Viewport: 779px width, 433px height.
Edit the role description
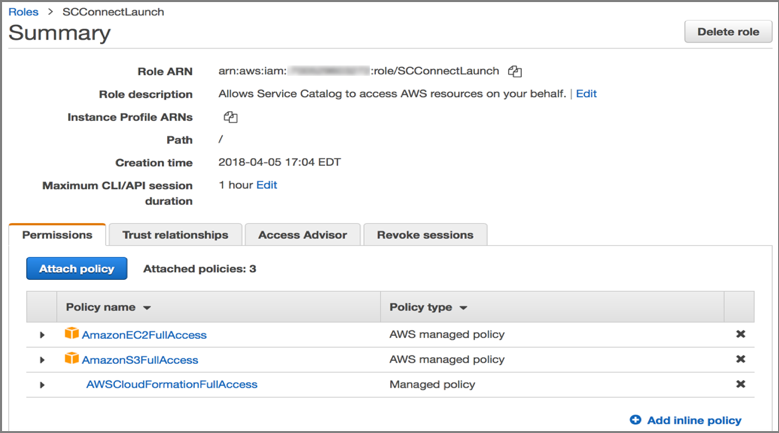(x=586, y=94)
